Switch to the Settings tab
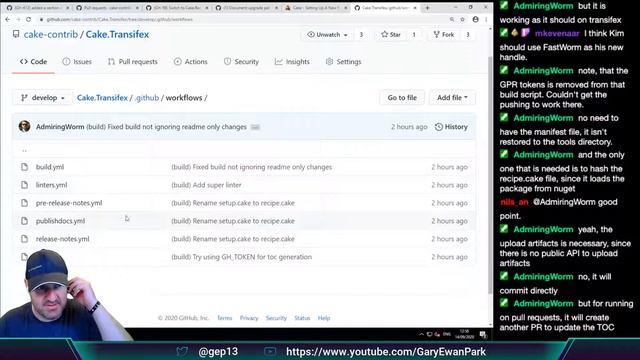 click(x=344, y=62)
